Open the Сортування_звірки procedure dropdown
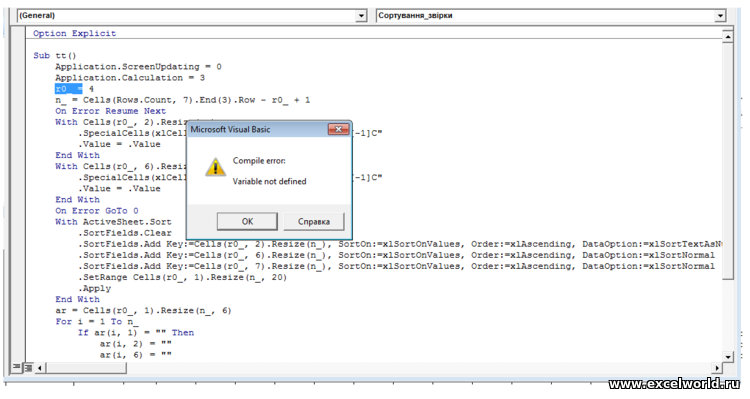This screenshot has height=399, width=750. (x=720, y=16)
